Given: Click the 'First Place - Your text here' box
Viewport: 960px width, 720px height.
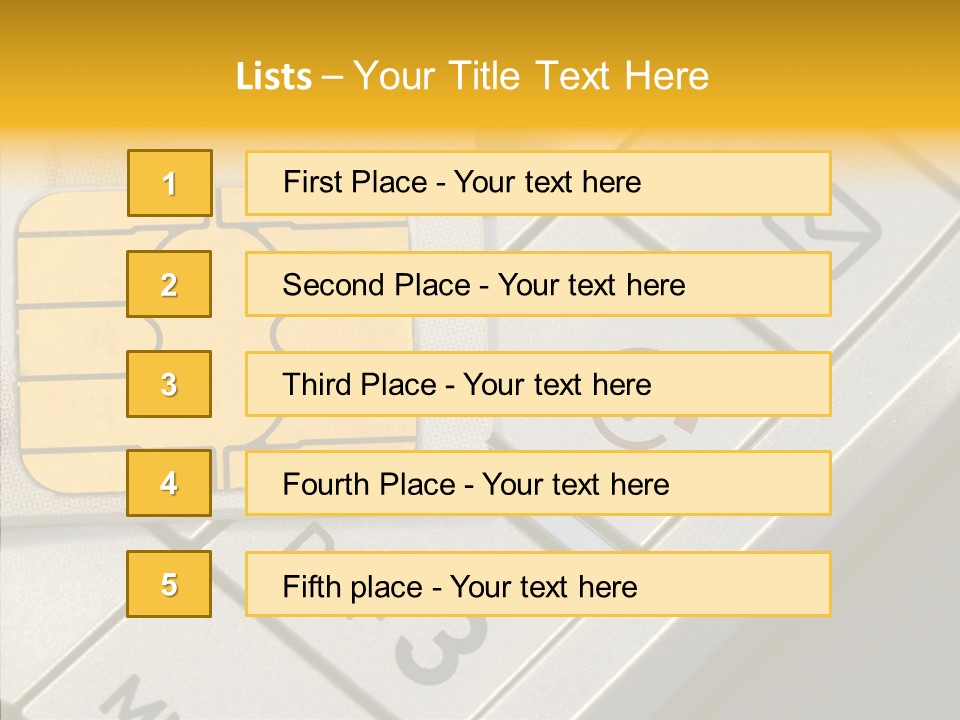Looking at the screenshot, I should tap(538, 183).
